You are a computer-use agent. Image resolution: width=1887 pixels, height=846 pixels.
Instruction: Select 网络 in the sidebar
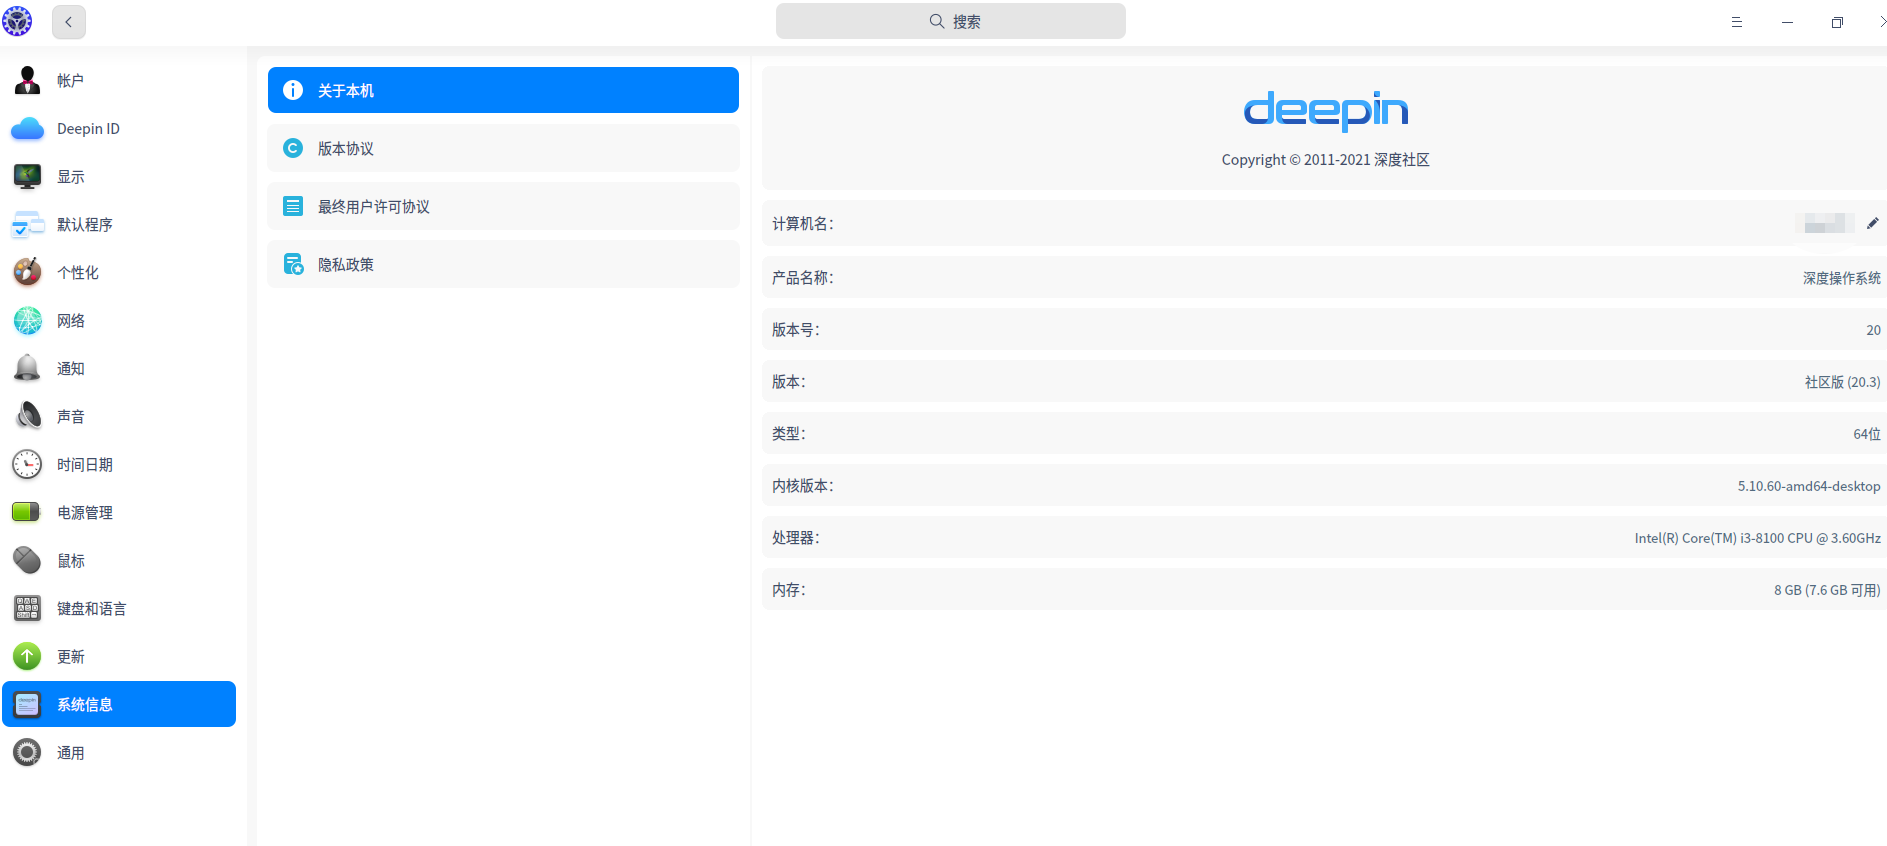pos(119,320)
